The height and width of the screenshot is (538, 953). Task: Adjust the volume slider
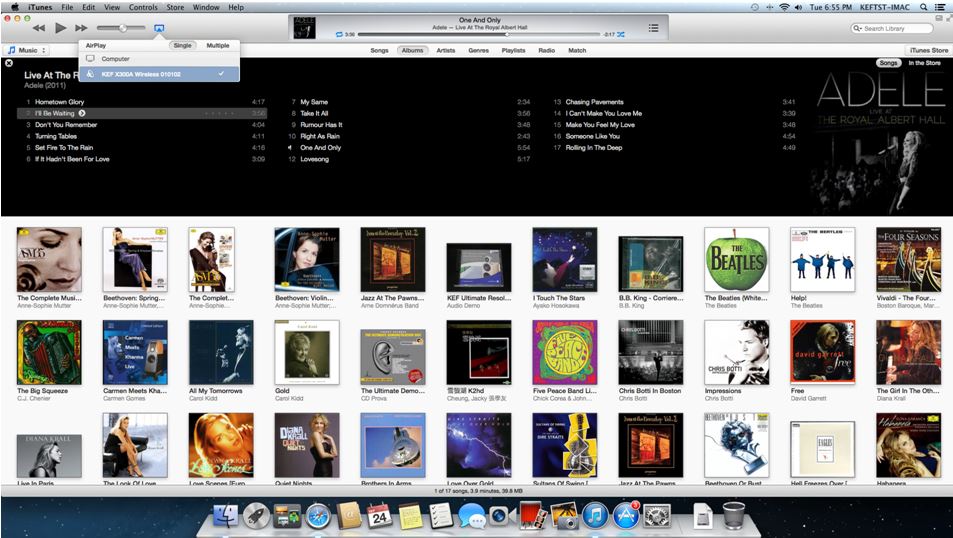pos(123,28)
